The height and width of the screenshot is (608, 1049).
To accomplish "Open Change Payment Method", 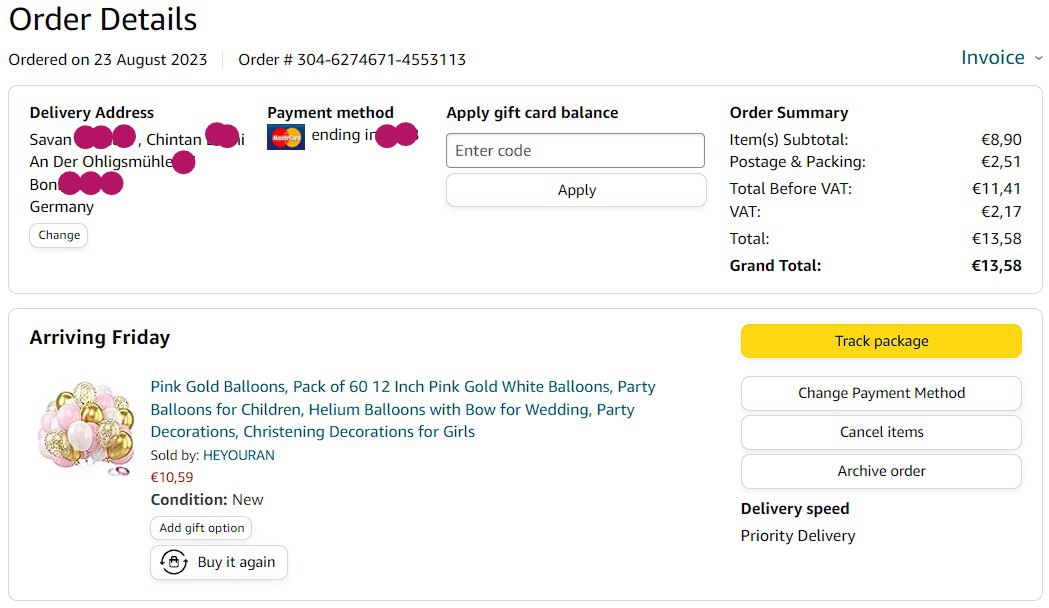I will 881,393.
